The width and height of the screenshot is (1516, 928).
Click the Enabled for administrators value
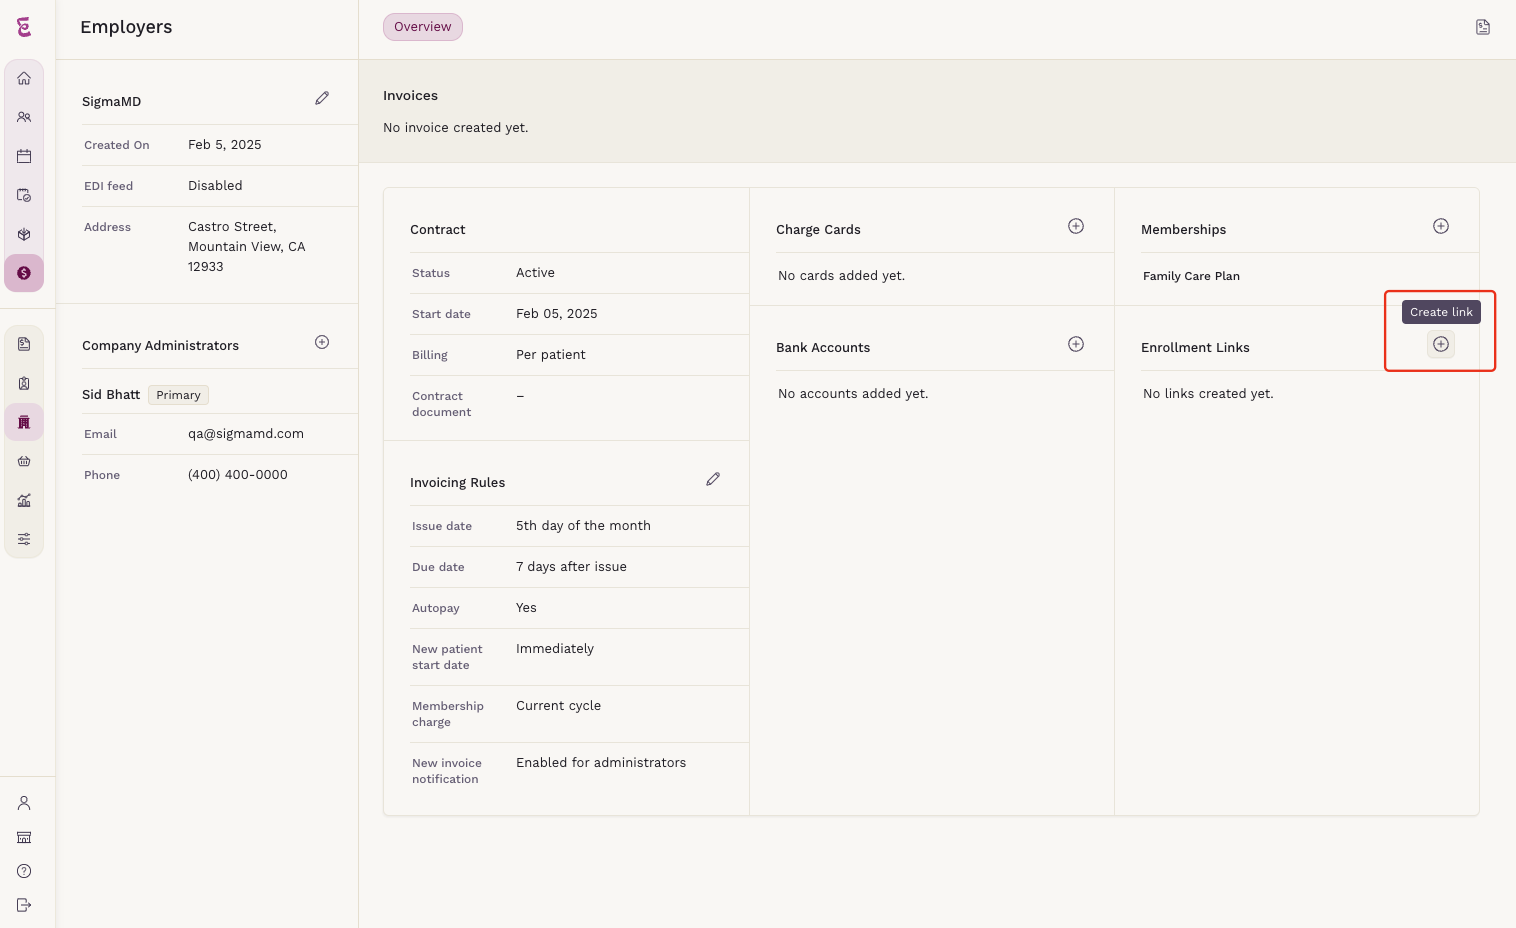pos(601,763)
